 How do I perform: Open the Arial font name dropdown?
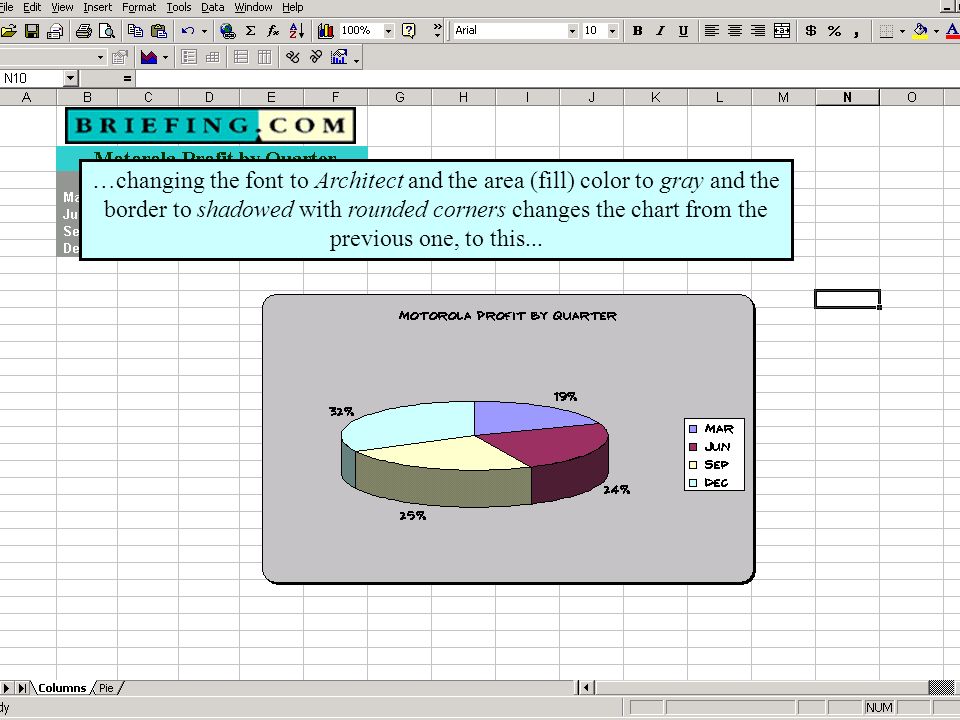coord(572,31)
